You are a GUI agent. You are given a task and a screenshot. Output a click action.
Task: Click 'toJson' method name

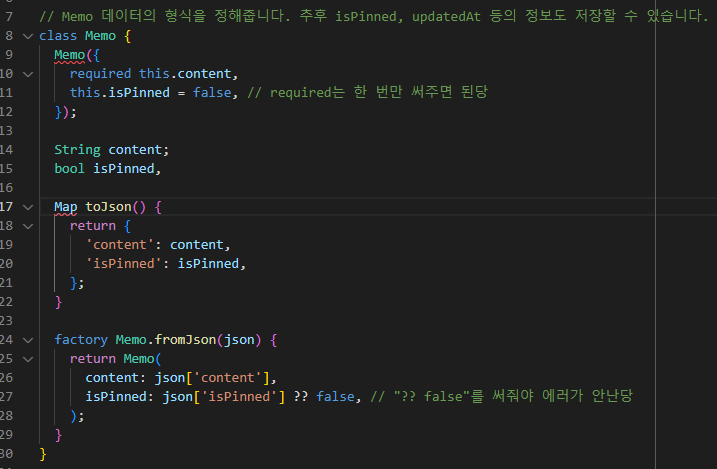click(x=108, y=207)
